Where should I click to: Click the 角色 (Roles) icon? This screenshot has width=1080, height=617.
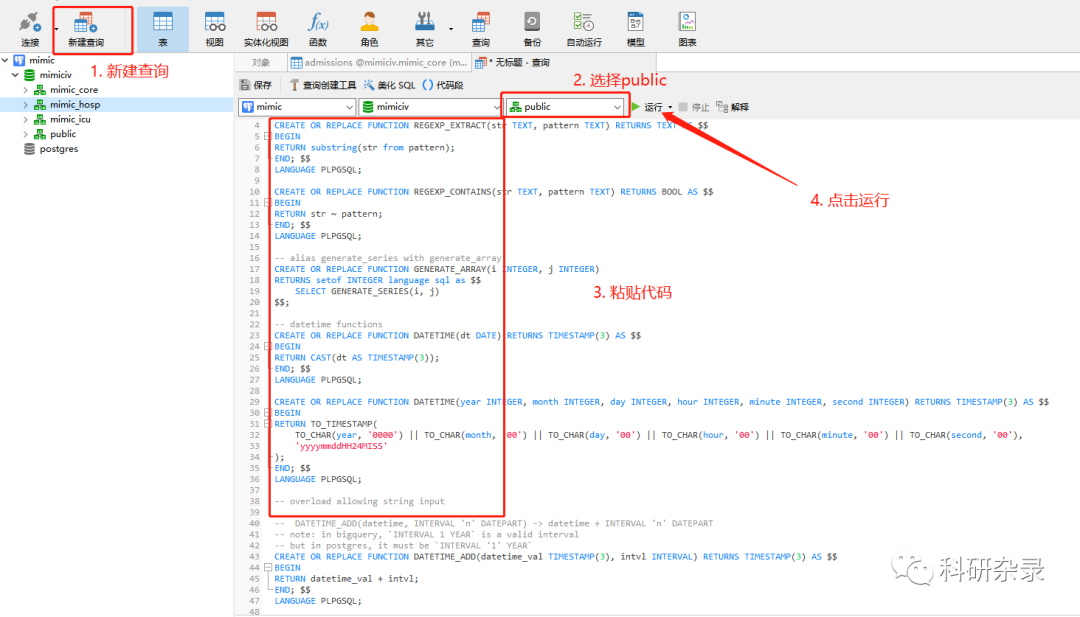pos(368,27)
